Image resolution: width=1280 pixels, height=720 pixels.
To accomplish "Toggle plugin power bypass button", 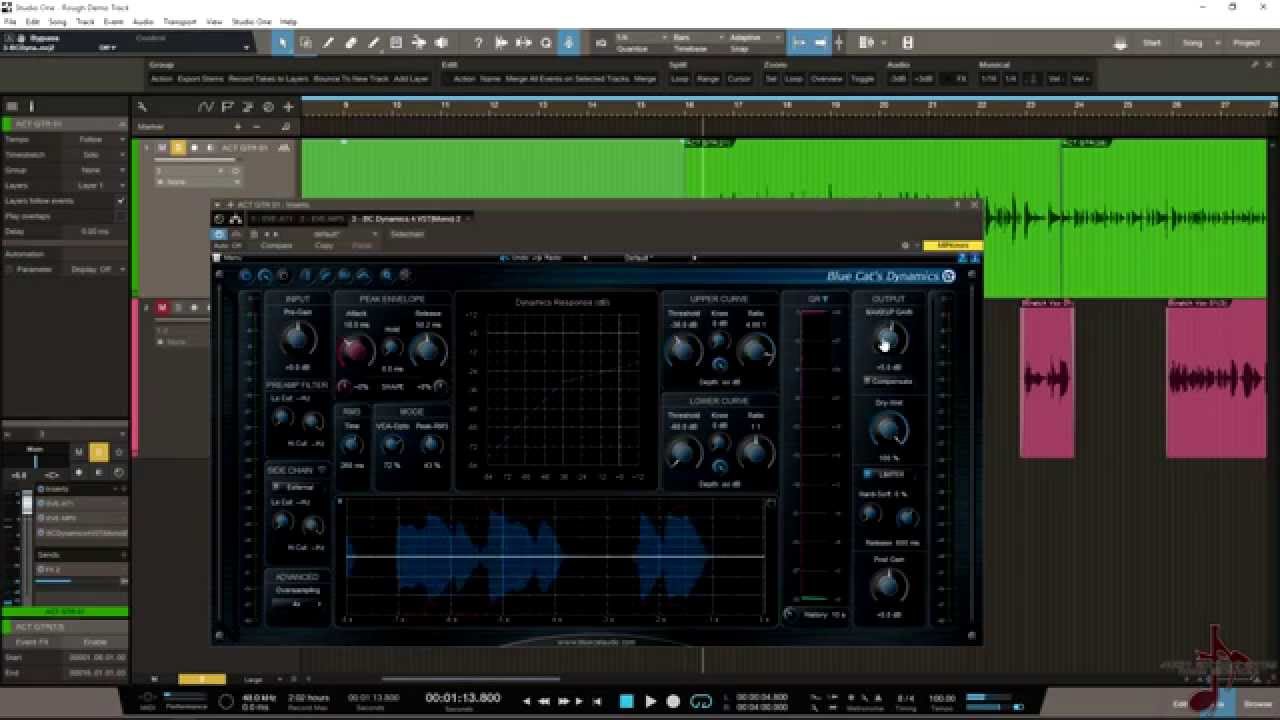I will (220, 234).
